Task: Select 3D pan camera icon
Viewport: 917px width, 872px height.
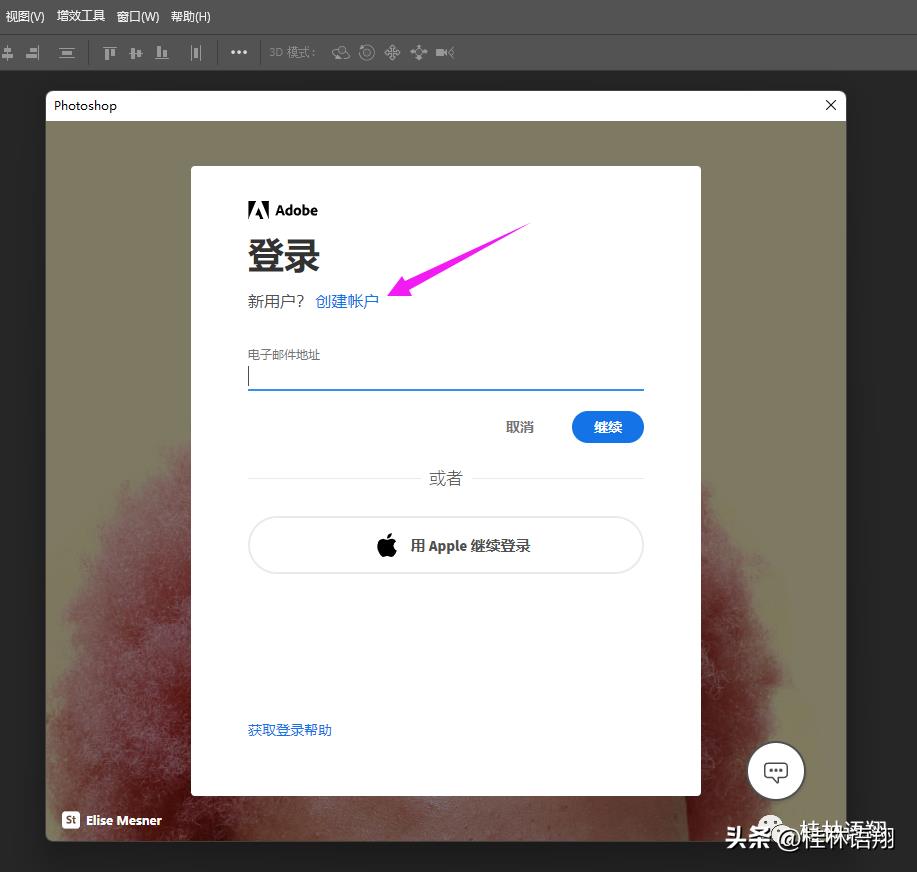Action: click(392, 53)
